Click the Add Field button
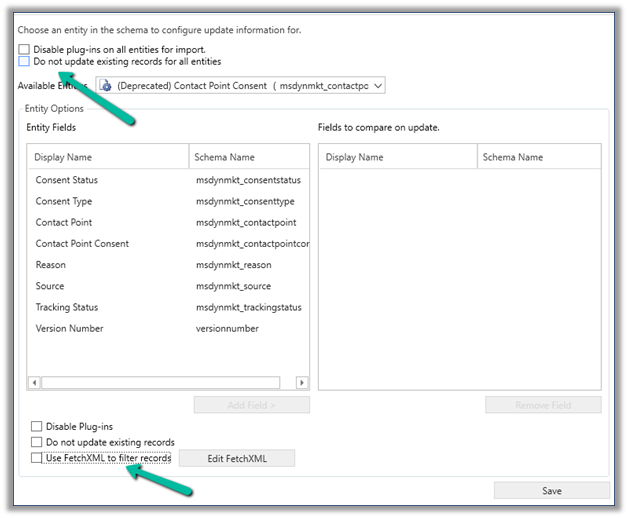Screen dimensions: 628x518 tap(251, 405)
